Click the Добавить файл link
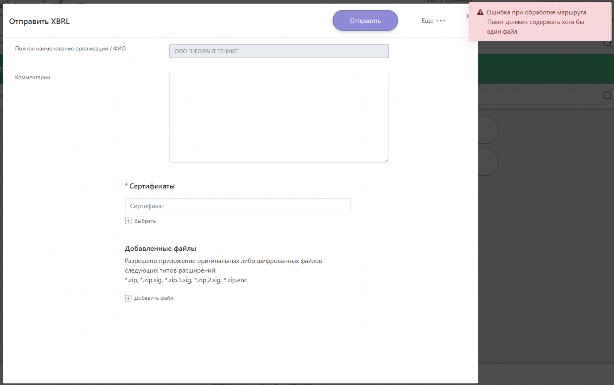Screen dimensions: 614x385 click(x=154, y=298)
